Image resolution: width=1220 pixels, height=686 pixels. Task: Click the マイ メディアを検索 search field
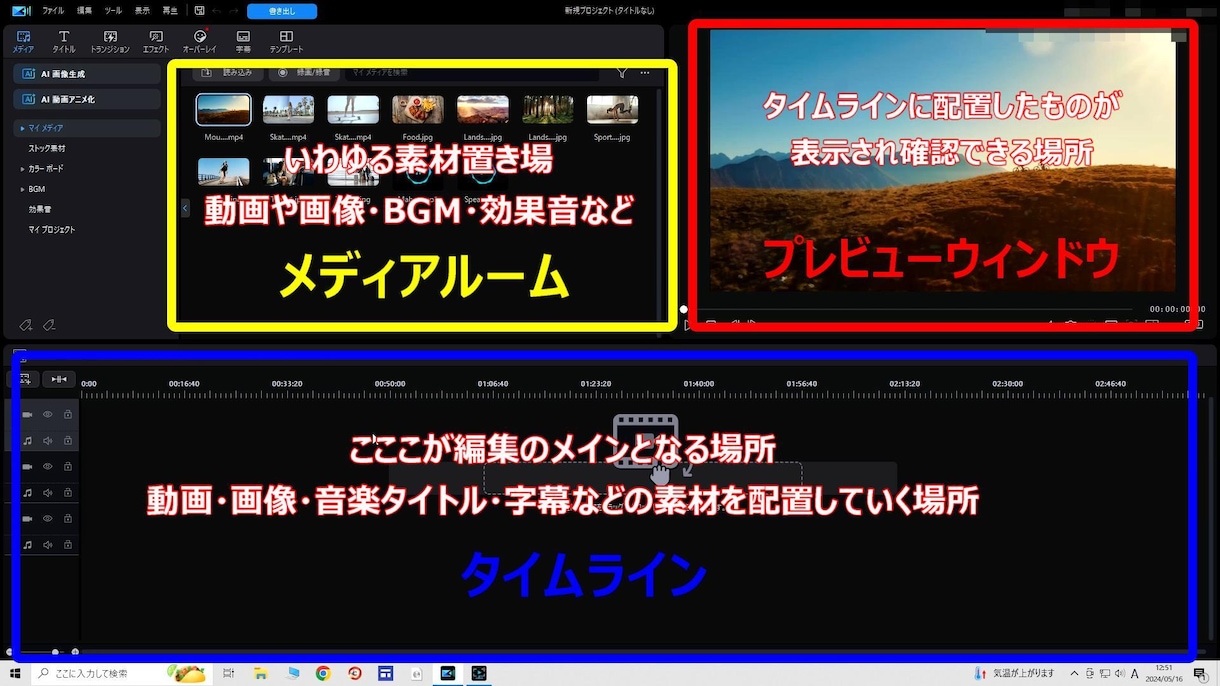coord(472,72)
